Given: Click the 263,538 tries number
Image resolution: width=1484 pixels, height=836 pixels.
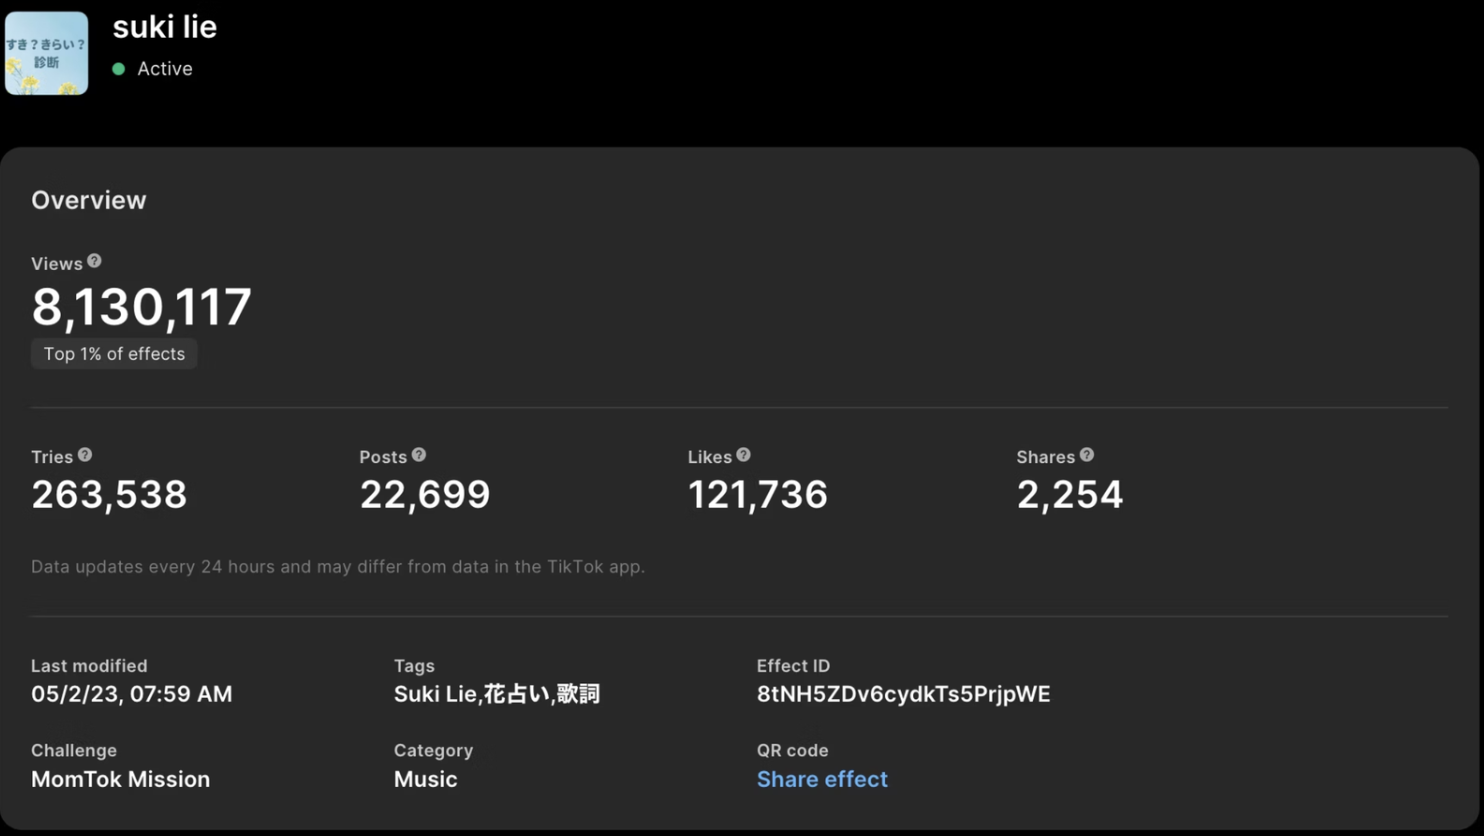Looking at the screenshot, I should click(x=109, y=495).
